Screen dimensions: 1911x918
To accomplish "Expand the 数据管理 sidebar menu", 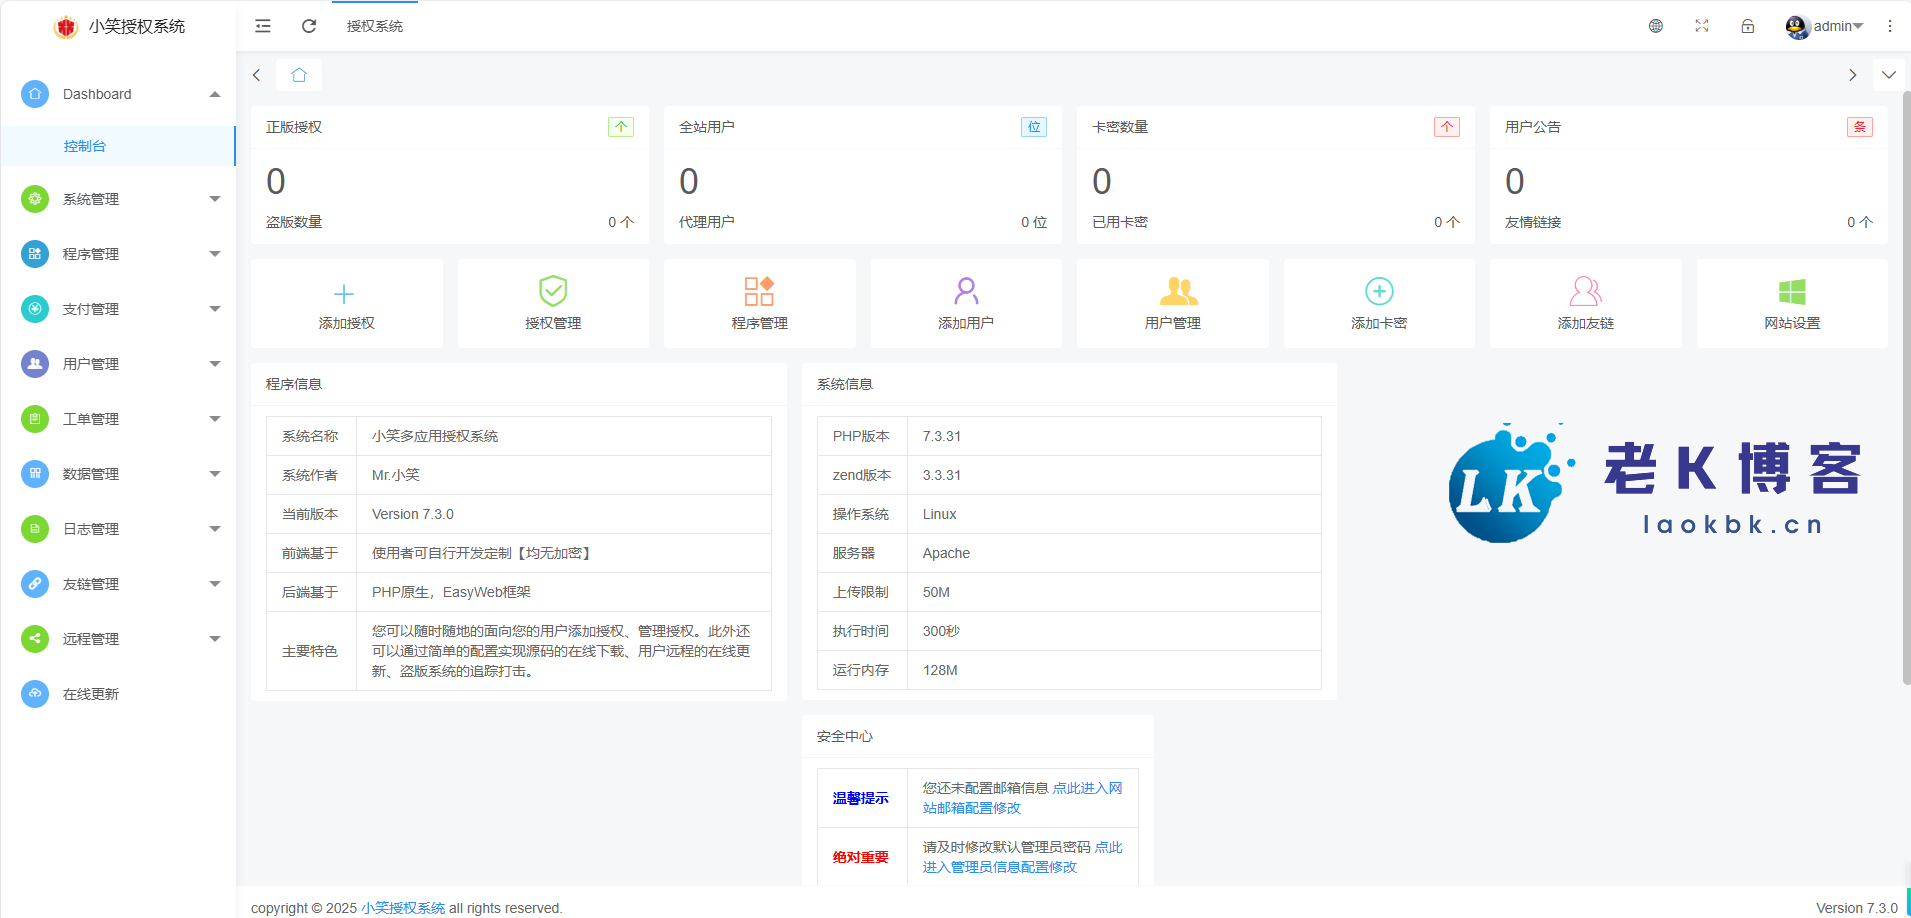I will pos(118,474).
